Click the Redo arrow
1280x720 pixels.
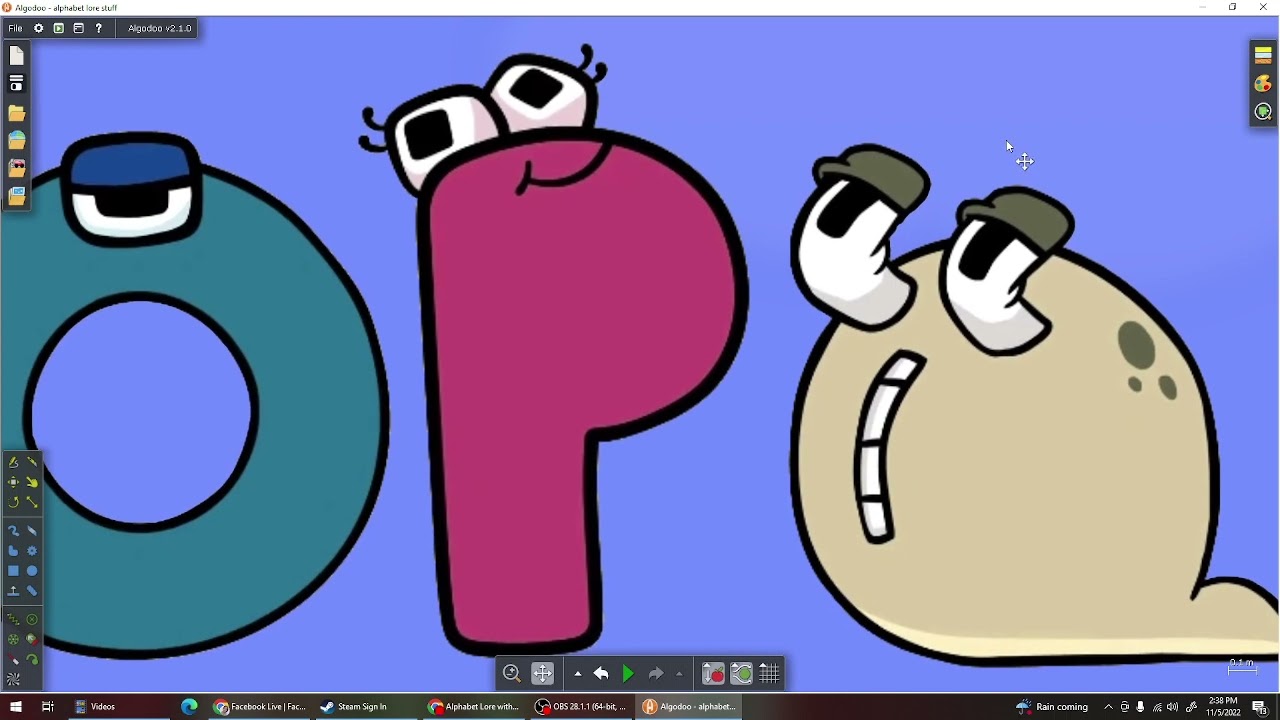pyautogui.click(x=656, y=673)
